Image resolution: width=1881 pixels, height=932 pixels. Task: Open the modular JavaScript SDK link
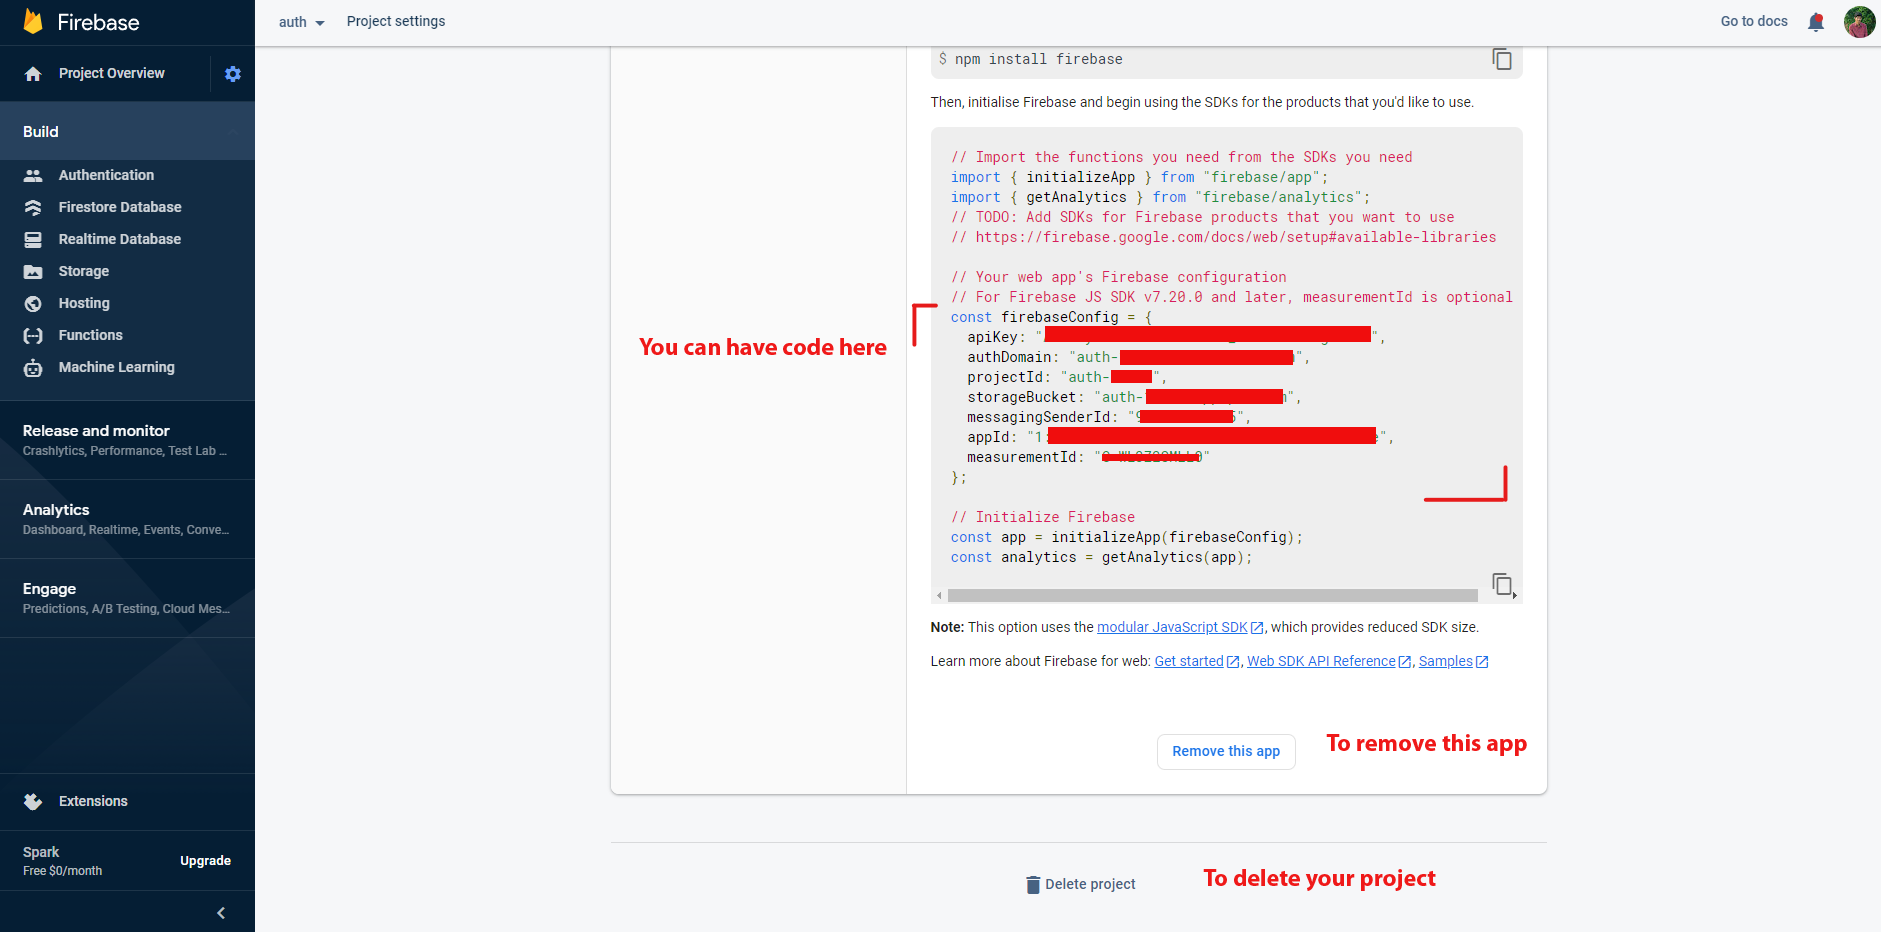(1172, 627)
